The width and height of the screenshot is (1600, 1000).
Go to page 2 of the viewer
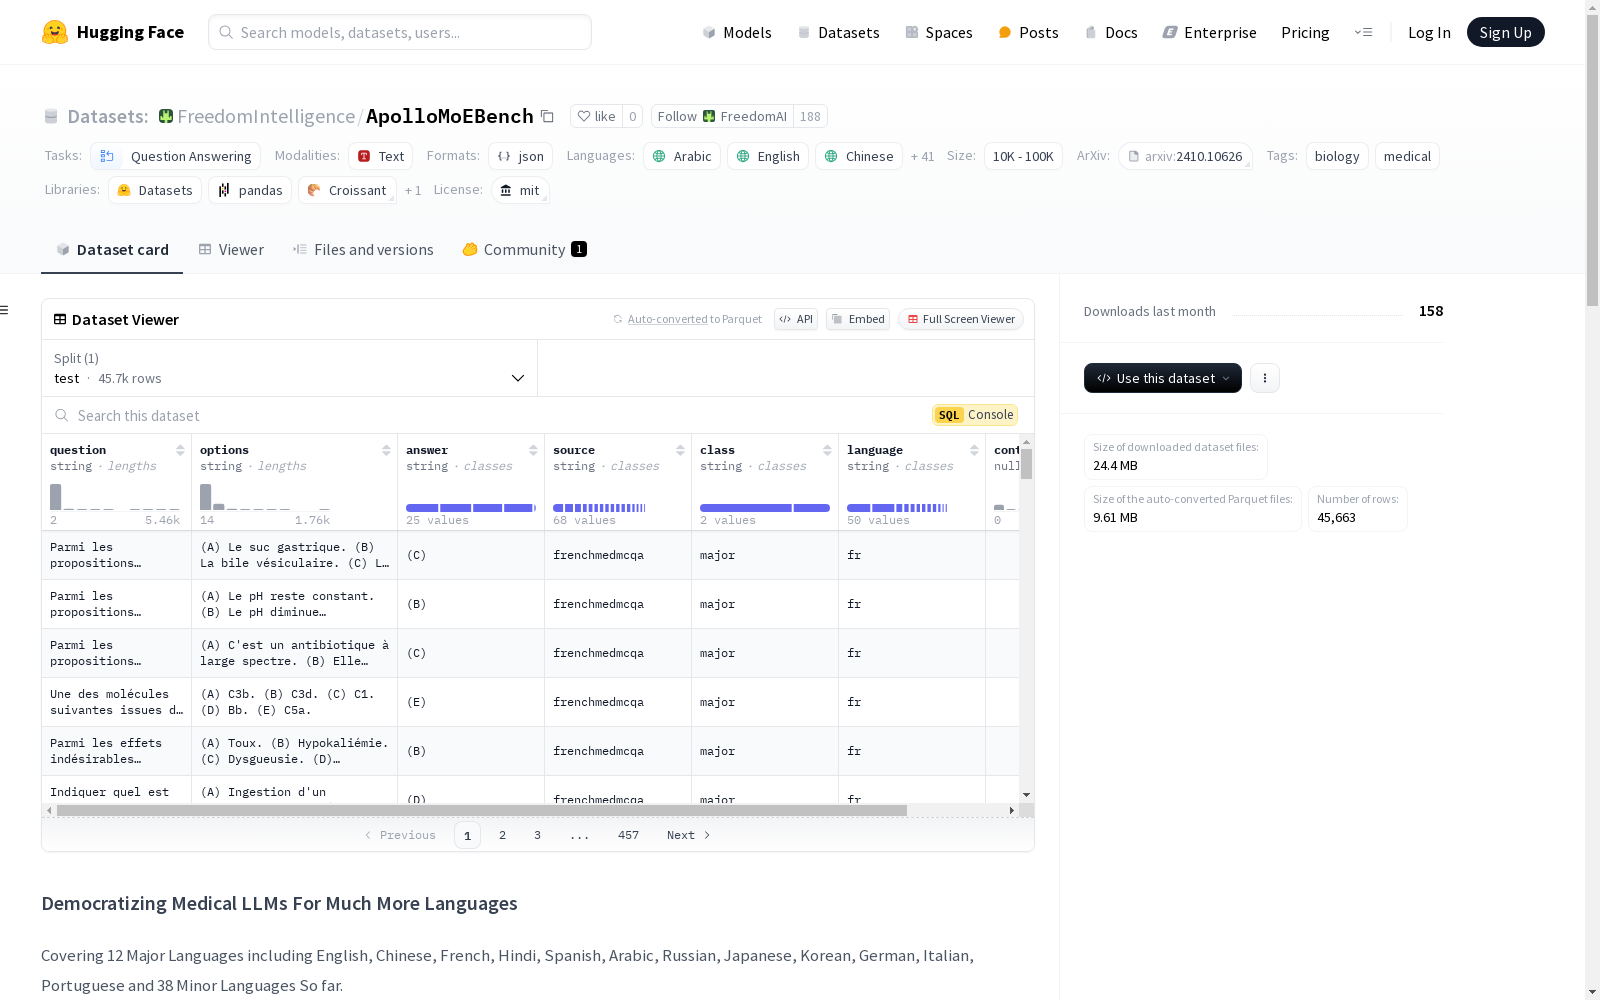502,835
